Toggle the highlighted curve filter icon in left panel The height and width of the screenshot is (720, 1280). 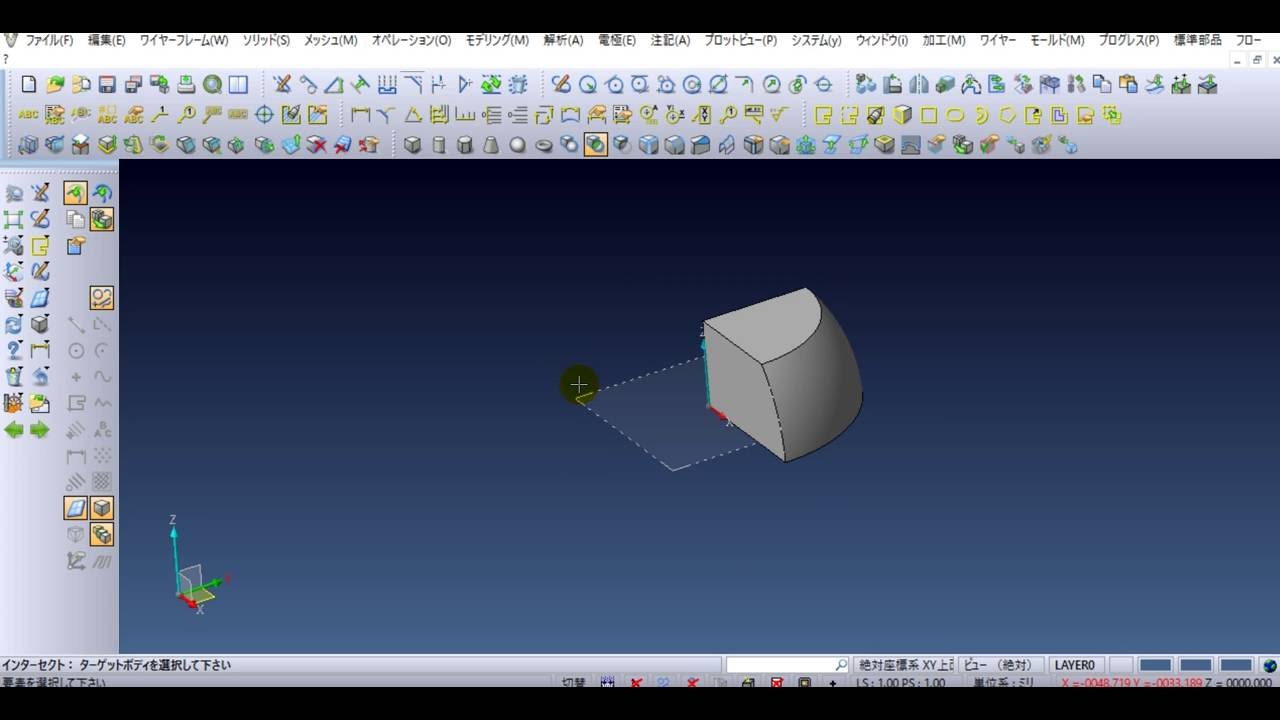[x=101, y=297]
